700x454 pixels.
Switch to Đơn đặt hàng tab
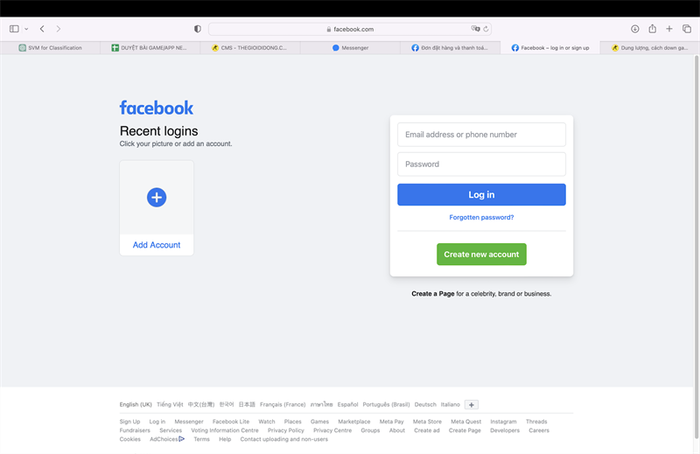[x=450, y=48]
